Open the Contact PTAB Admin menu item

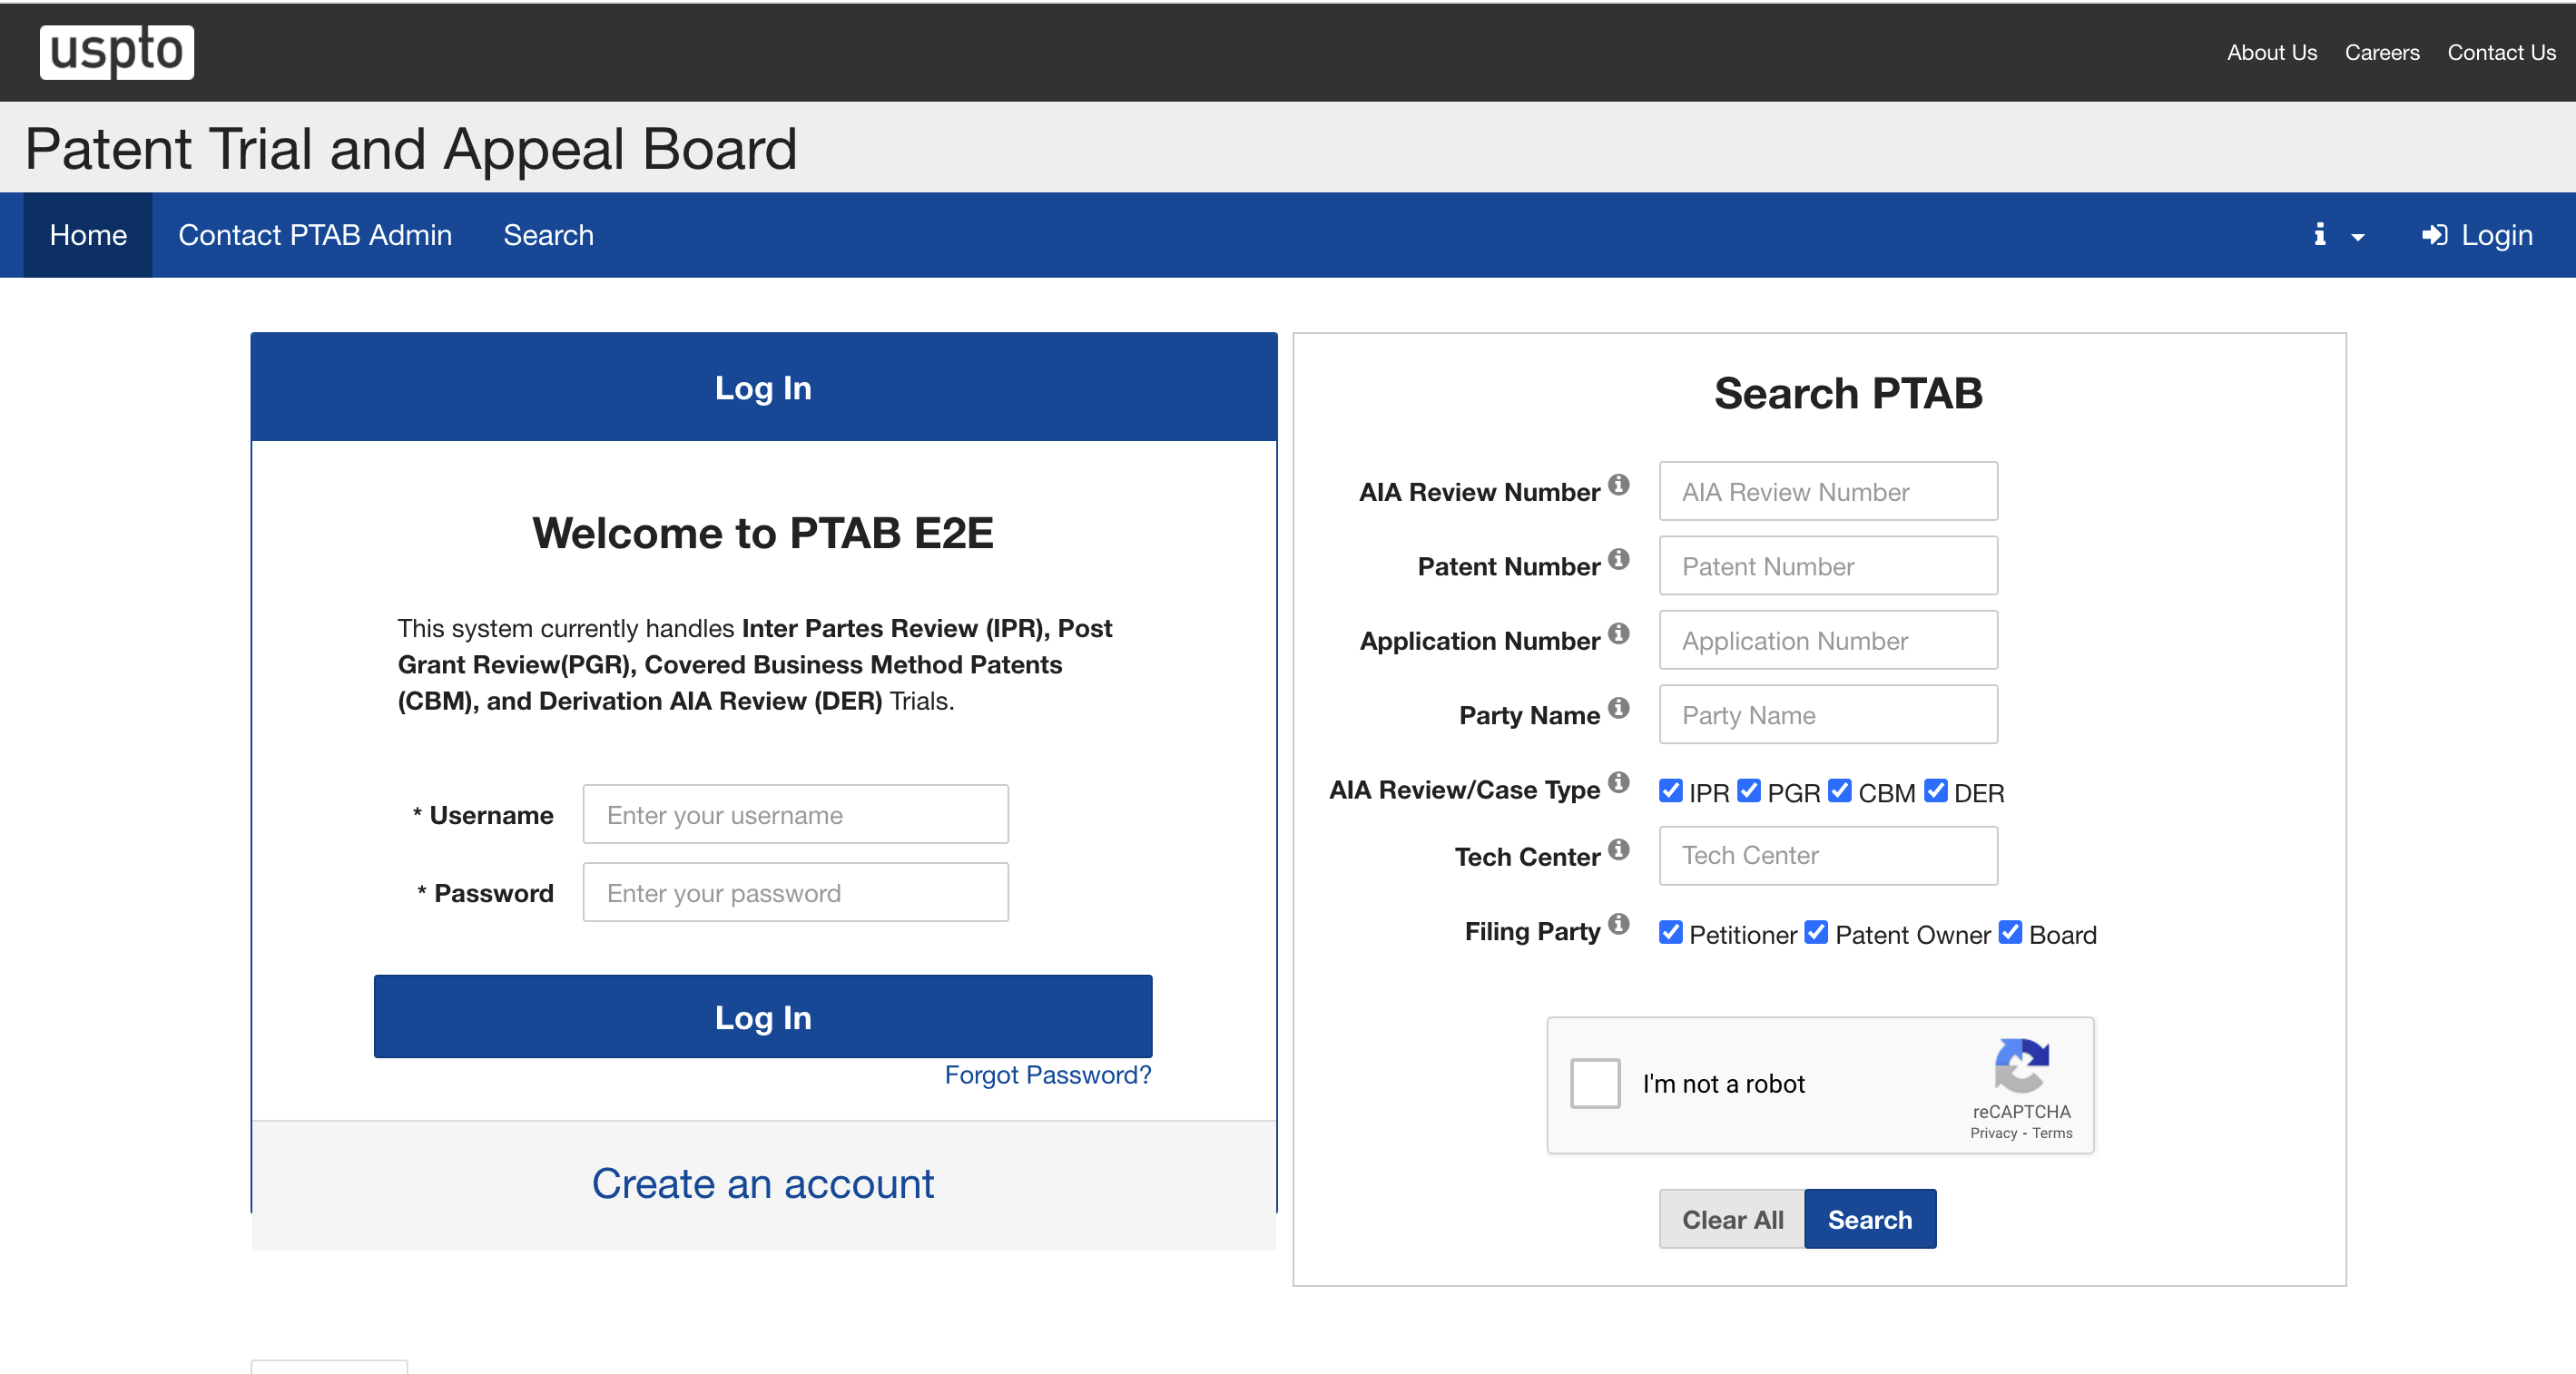click(x=315, y=235)
